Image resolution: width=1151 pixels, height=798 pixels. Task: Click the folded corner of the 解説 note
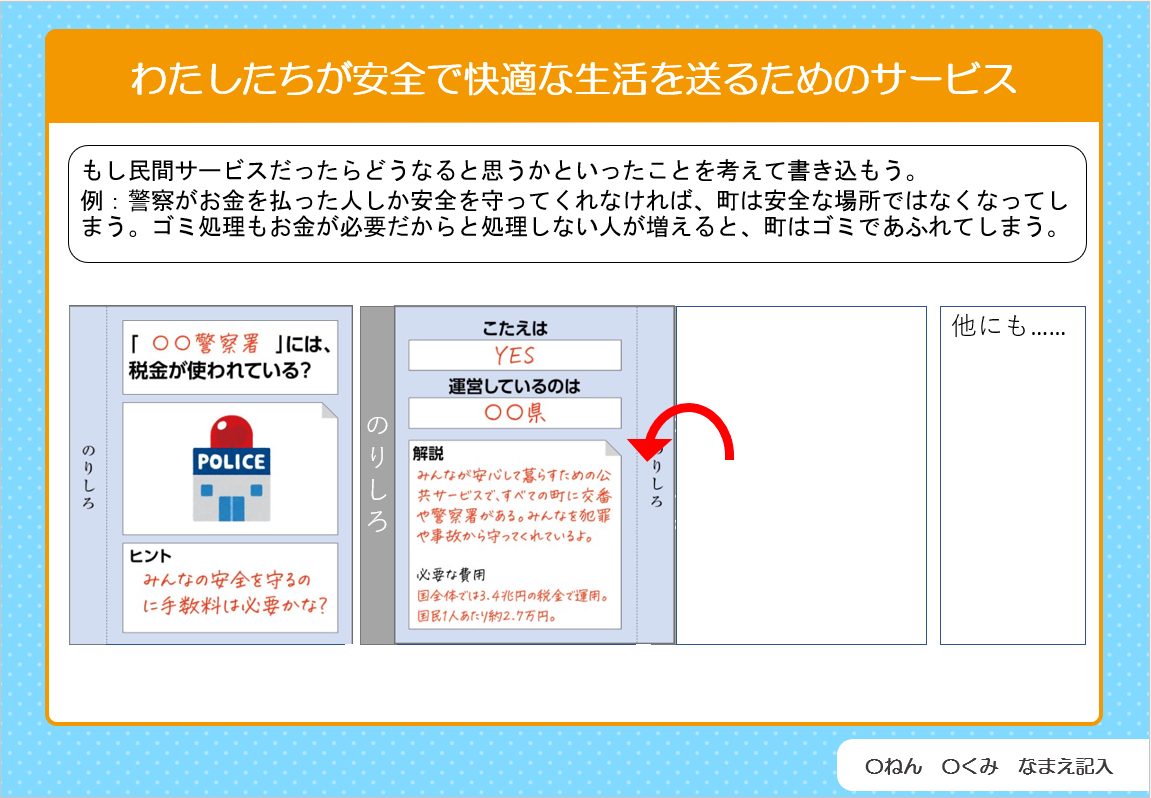[612, 448]
